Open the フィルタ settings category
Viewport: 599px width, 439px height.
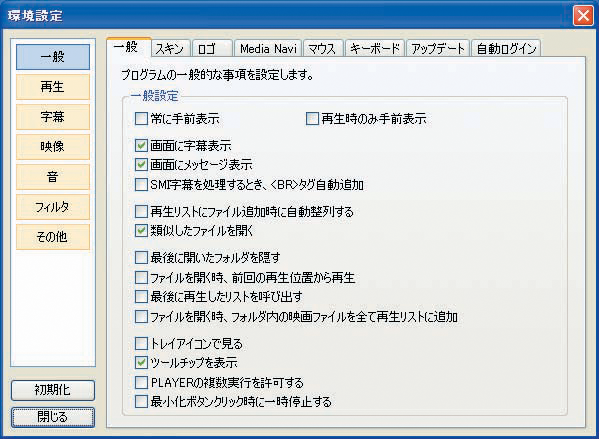pyautogui.click(x=53, y=207)
